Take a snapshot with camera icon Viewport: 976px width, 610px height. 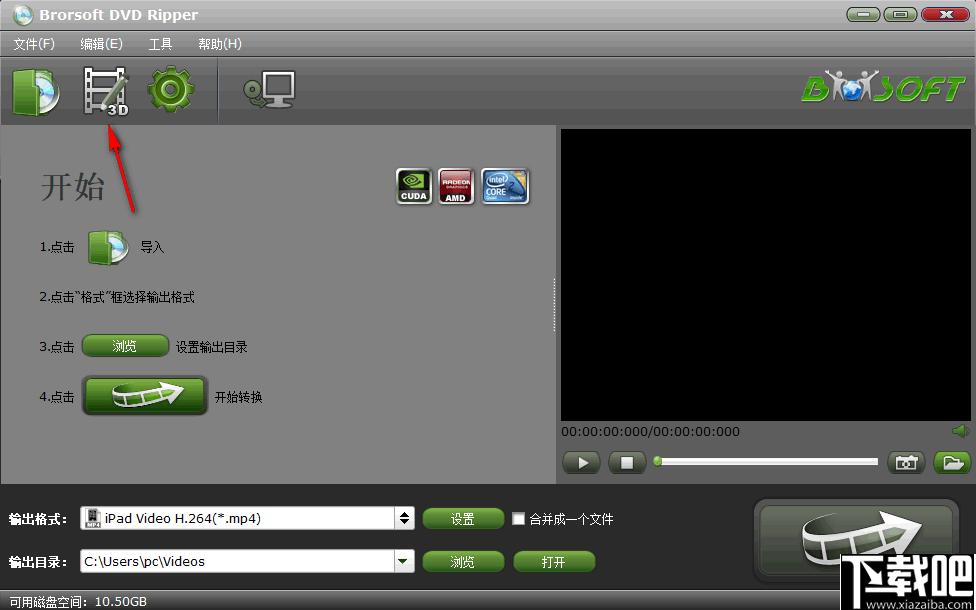coord(906,463)
